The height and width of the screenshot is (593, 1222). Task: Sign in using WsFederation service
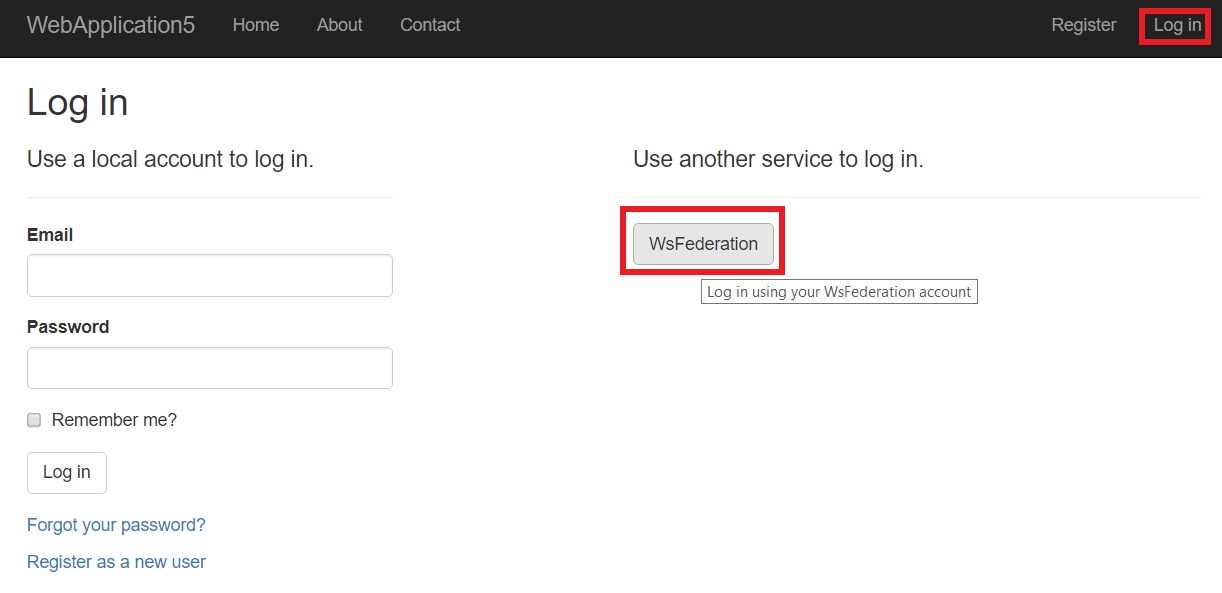703,243
